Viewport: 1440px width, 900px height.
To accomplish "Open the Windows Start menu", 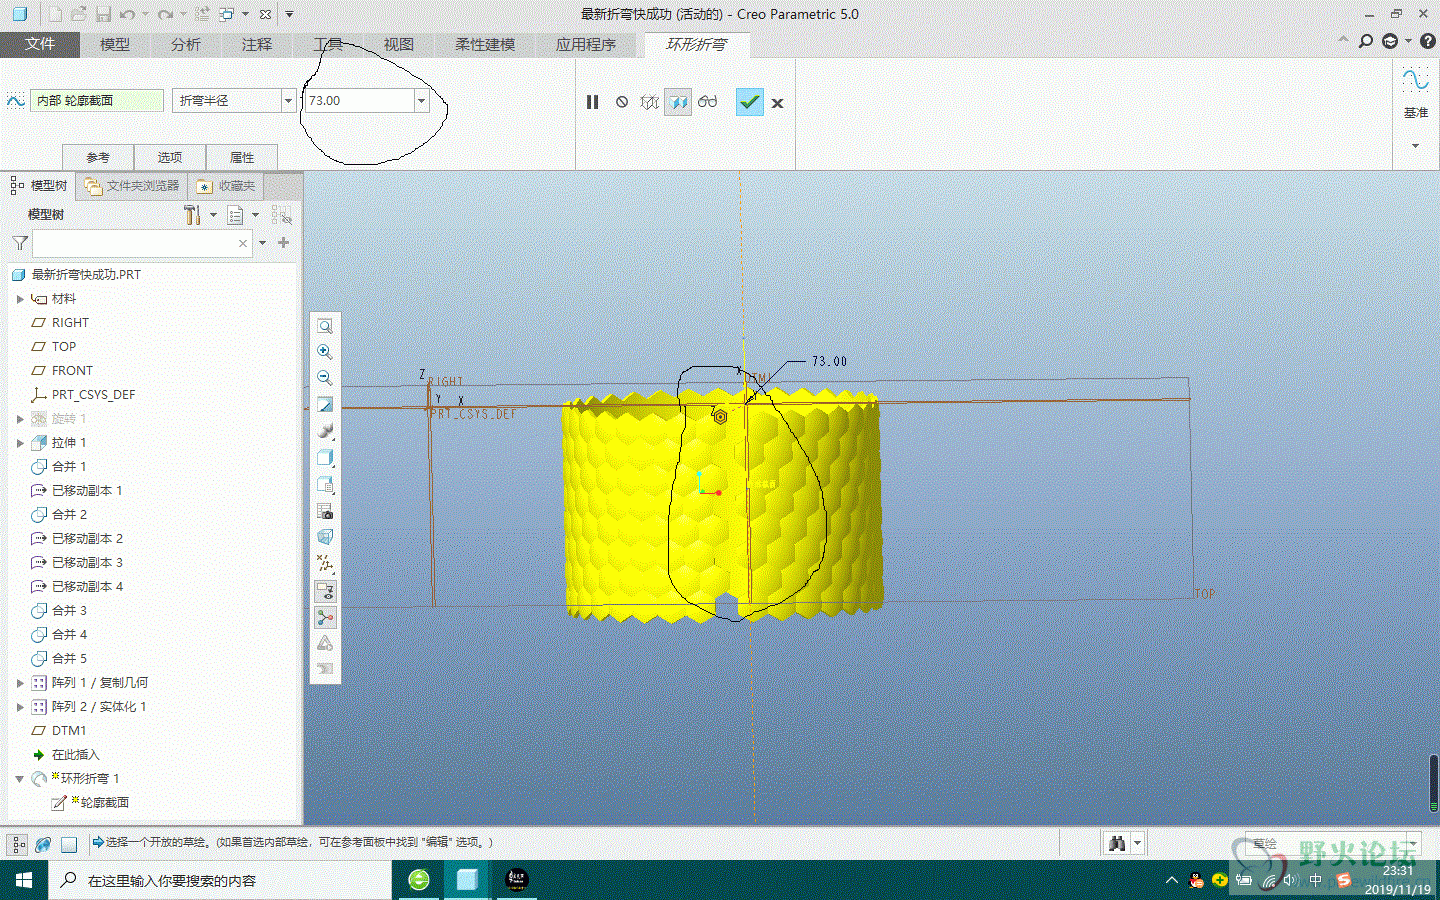I will 24,880.
